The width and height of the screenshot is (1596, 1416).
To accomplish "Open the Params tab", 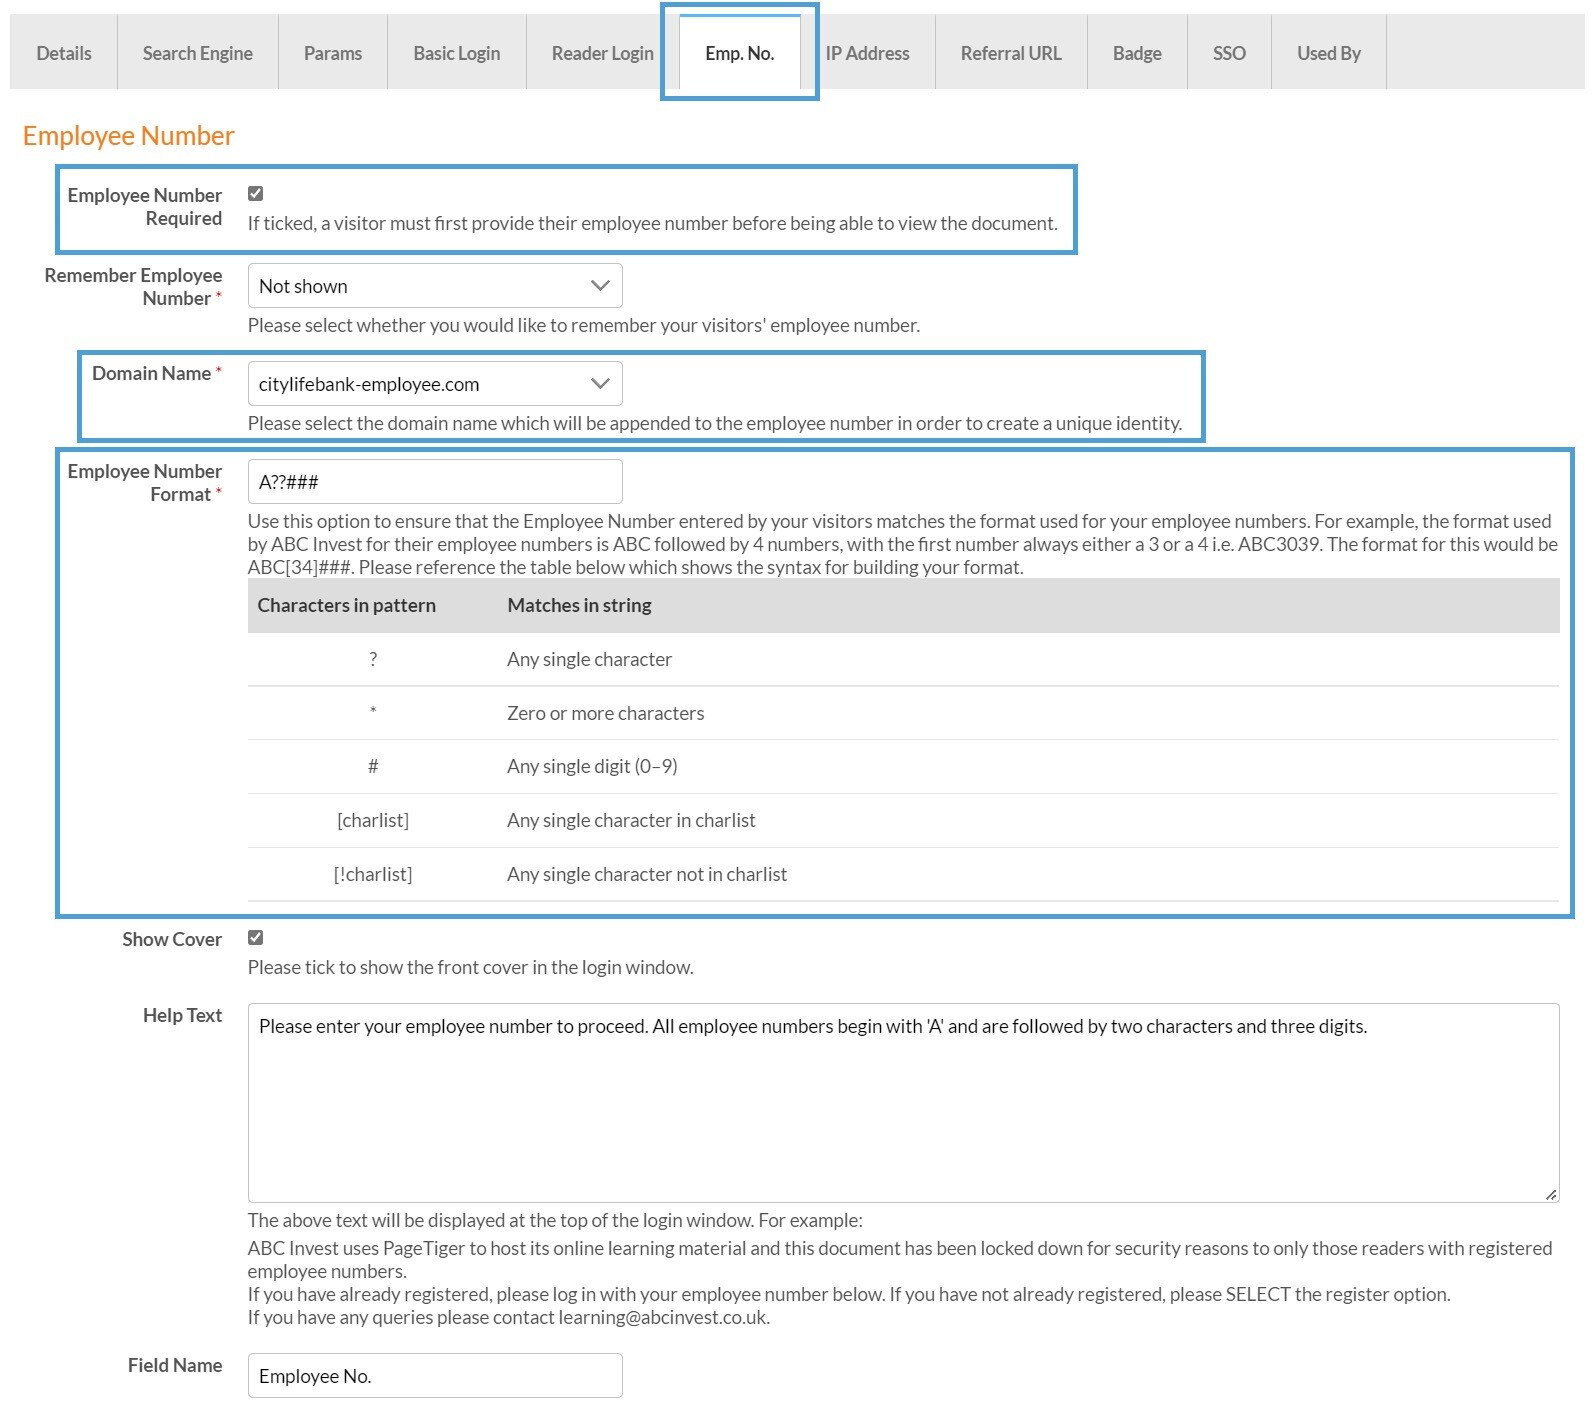I will pyautogui.click(x=332, y=53).
